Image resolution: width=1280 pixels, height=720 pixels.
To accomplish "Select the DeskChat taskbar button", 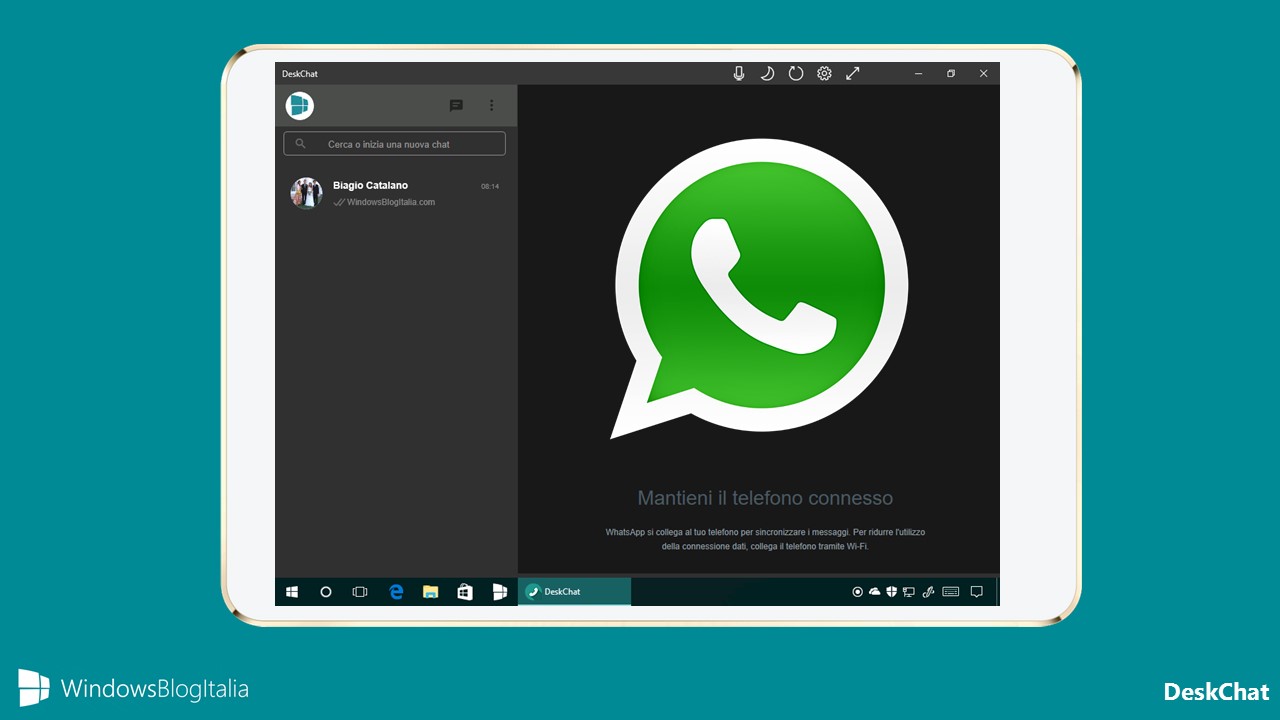I will [x=574, y=592].
